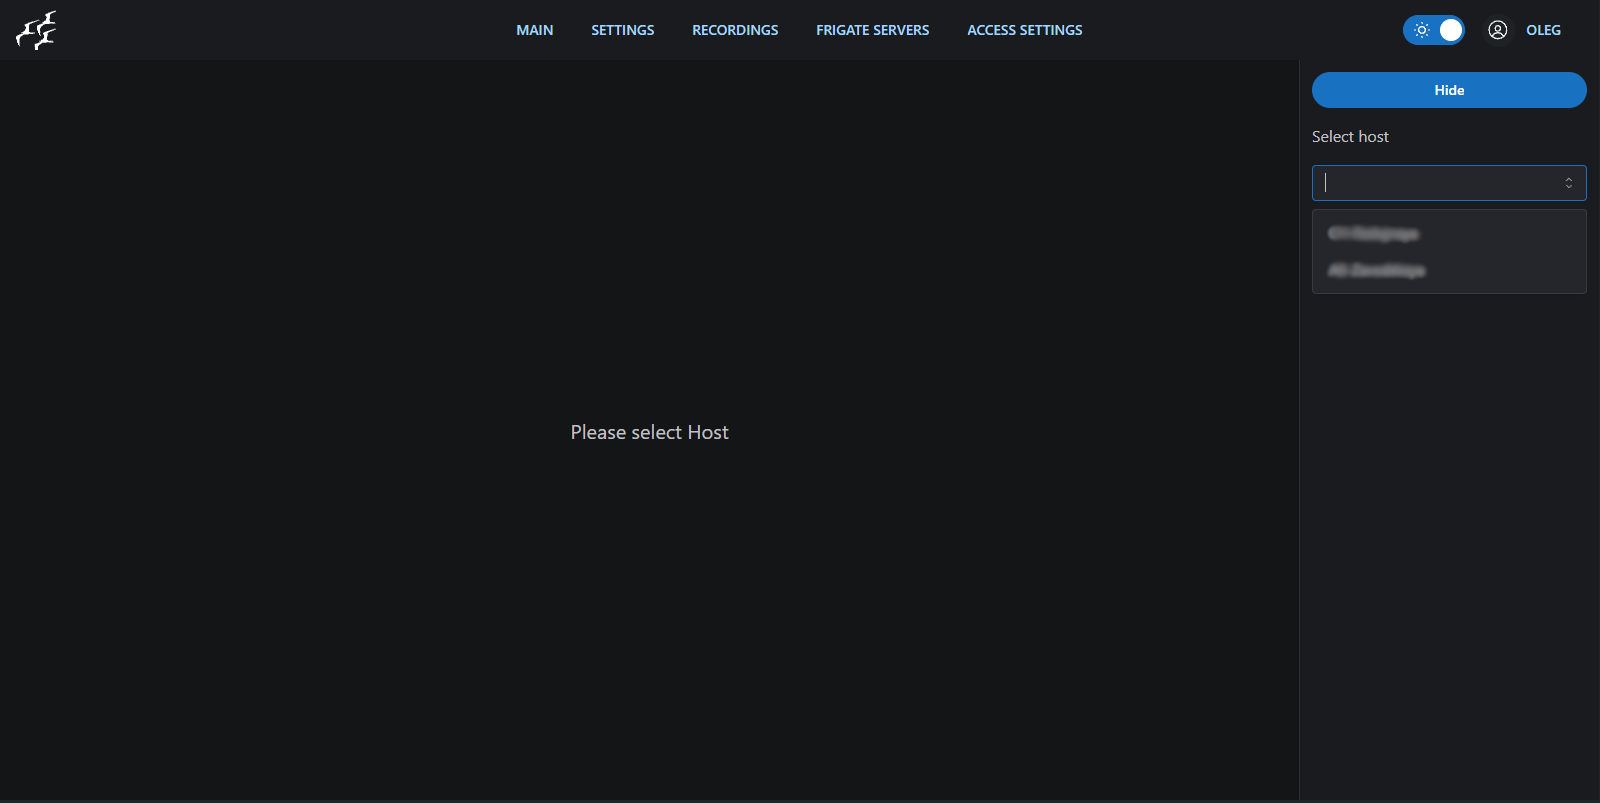Open the FRIGATE SERVERS page
The height and width of the screenshot is (803, 1600).
872,30
